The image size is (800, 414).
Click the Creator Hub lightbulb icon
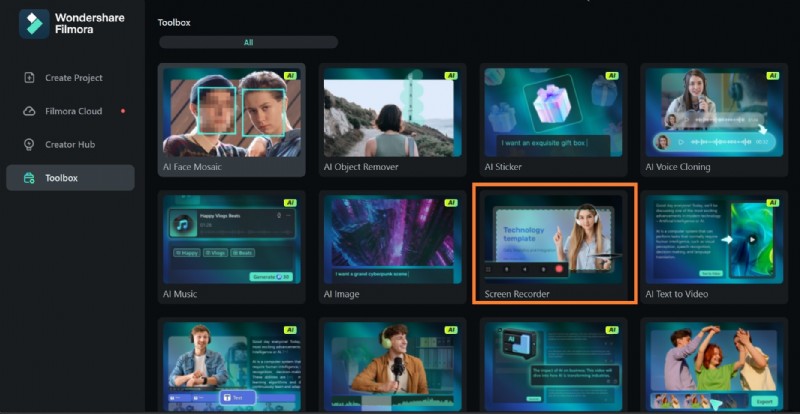[28, 144]
